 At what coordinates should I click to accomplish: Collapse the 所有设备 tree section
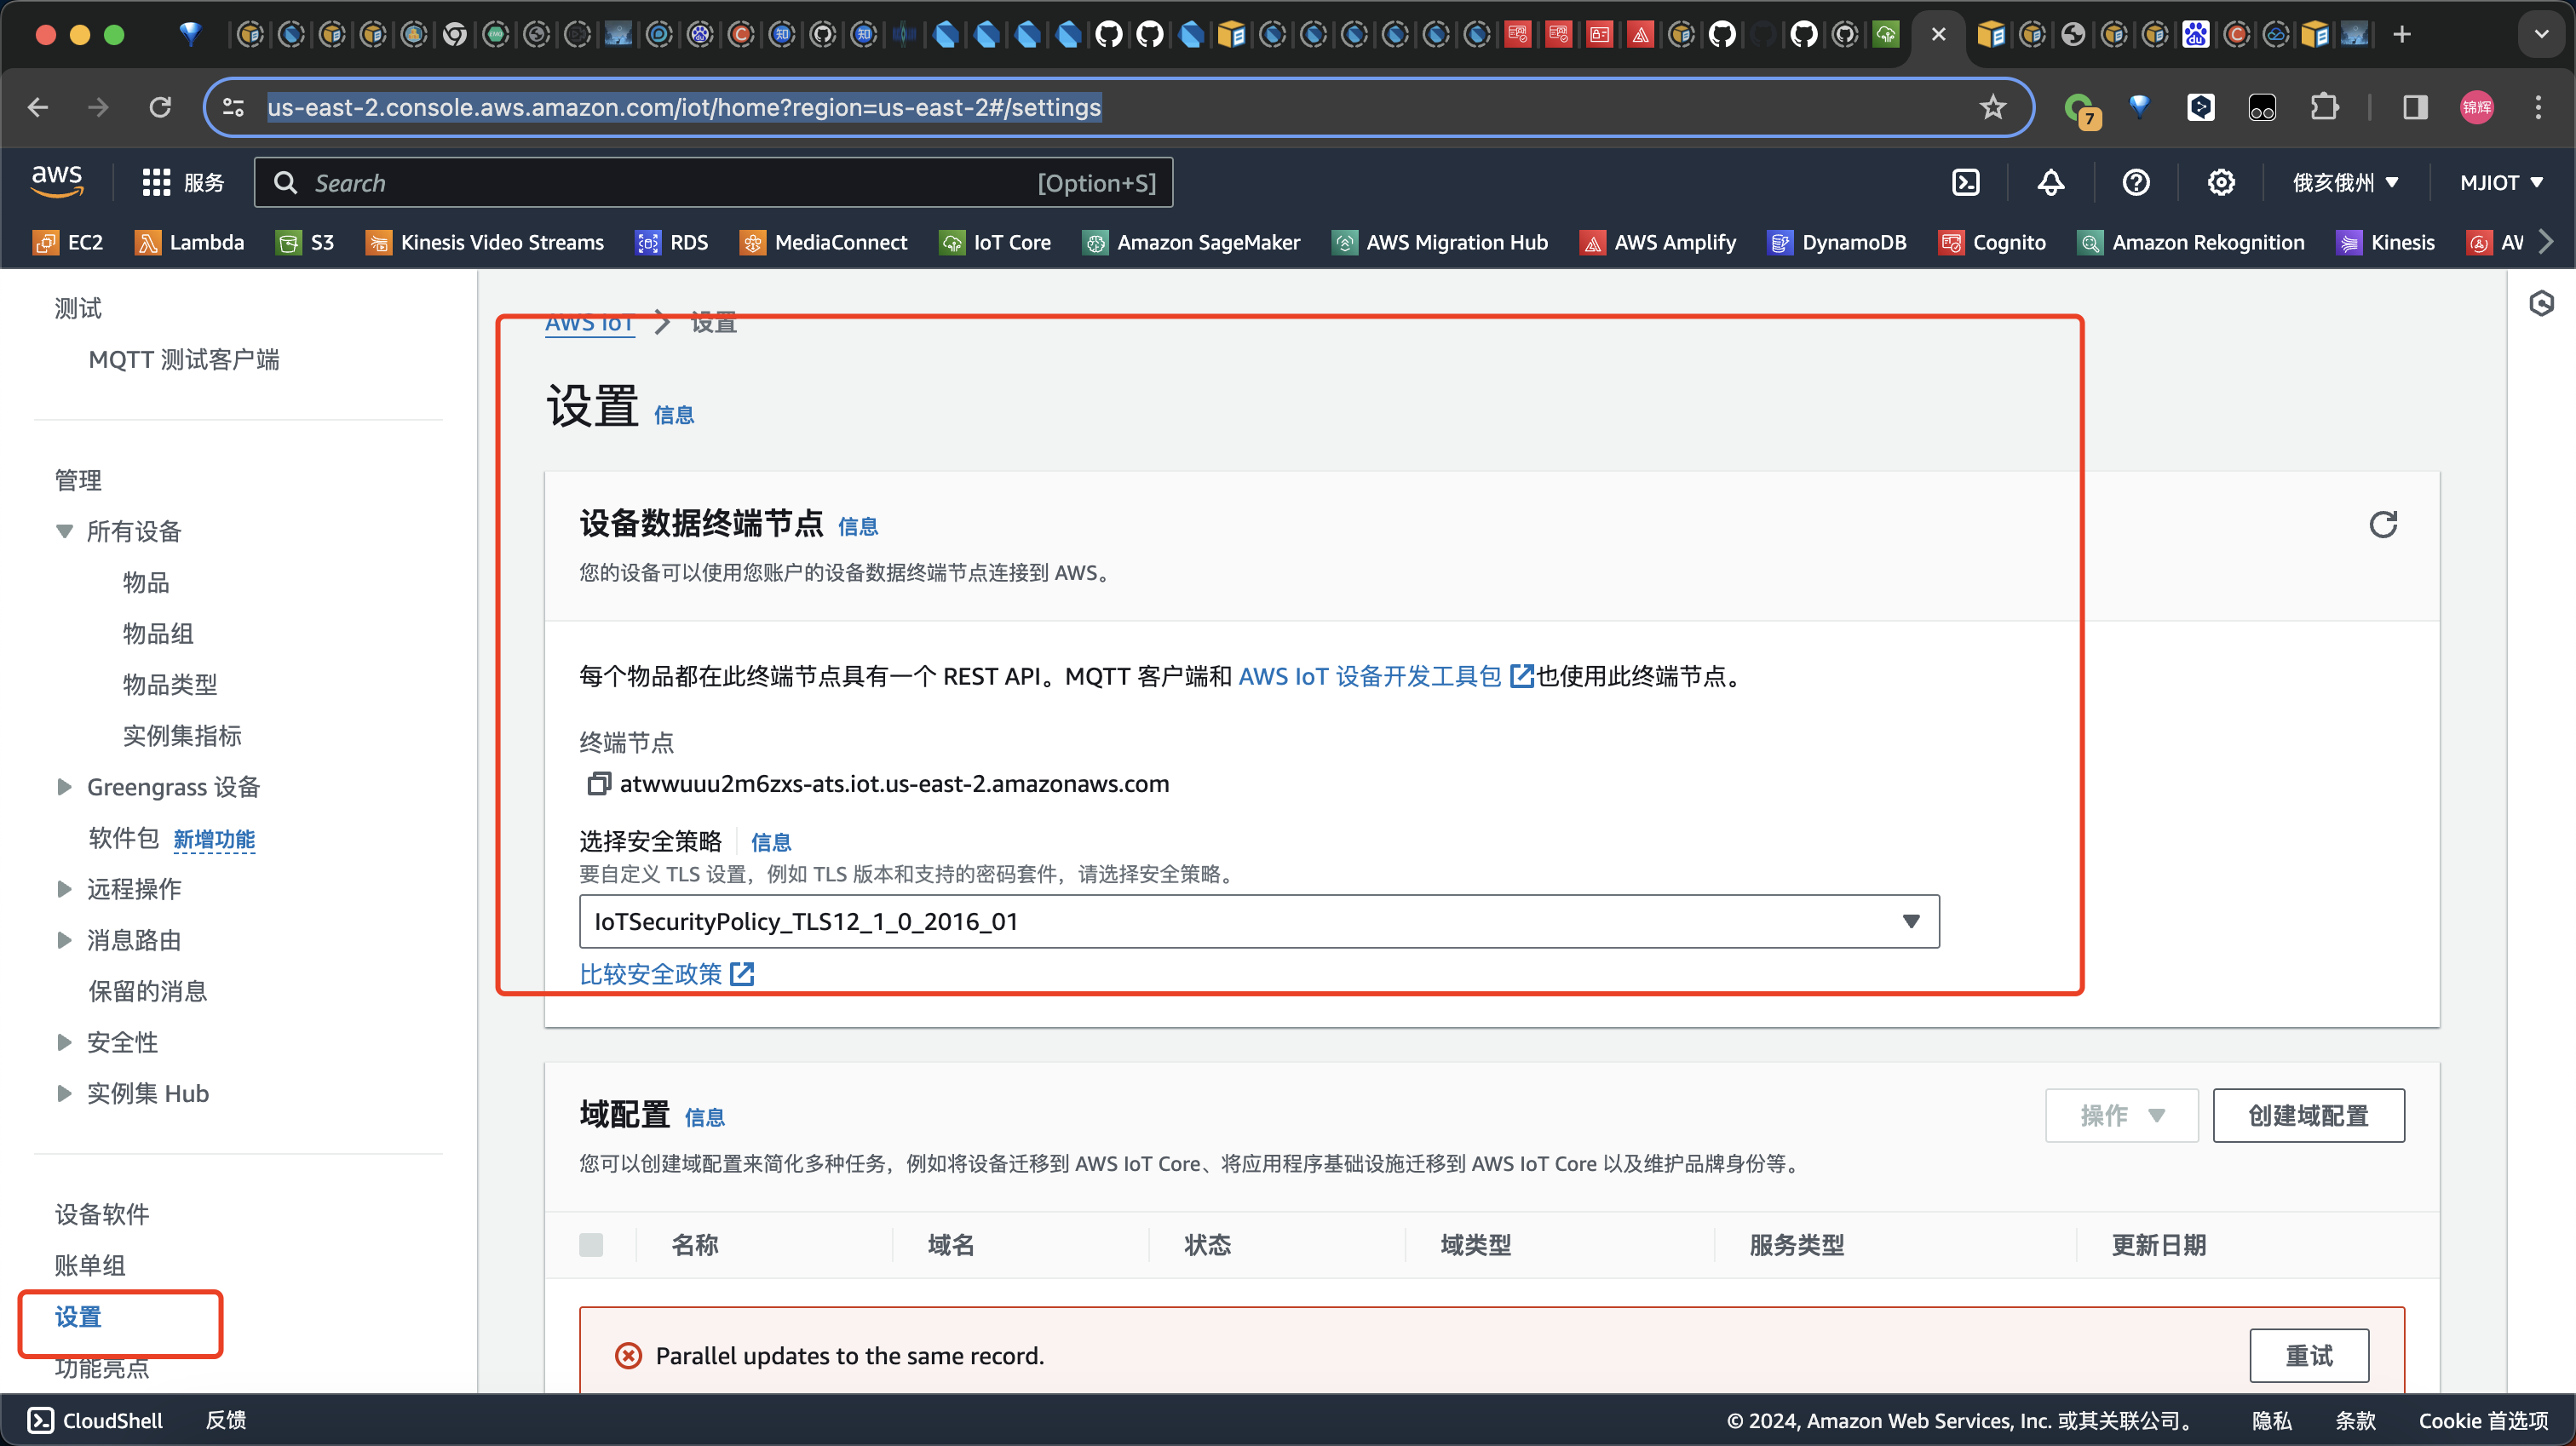pos(65,531)
